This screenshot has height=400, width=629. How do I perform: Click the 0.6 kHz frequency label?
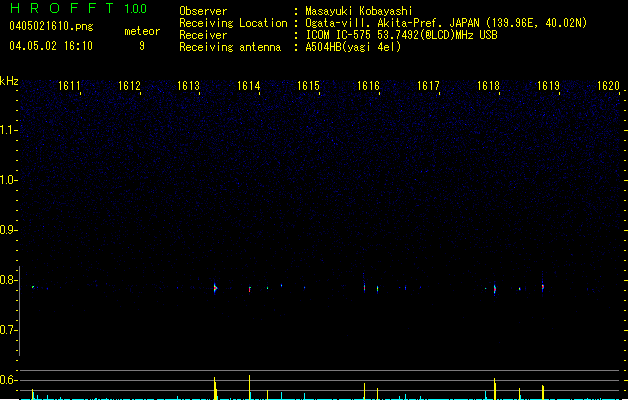(8, 380)
